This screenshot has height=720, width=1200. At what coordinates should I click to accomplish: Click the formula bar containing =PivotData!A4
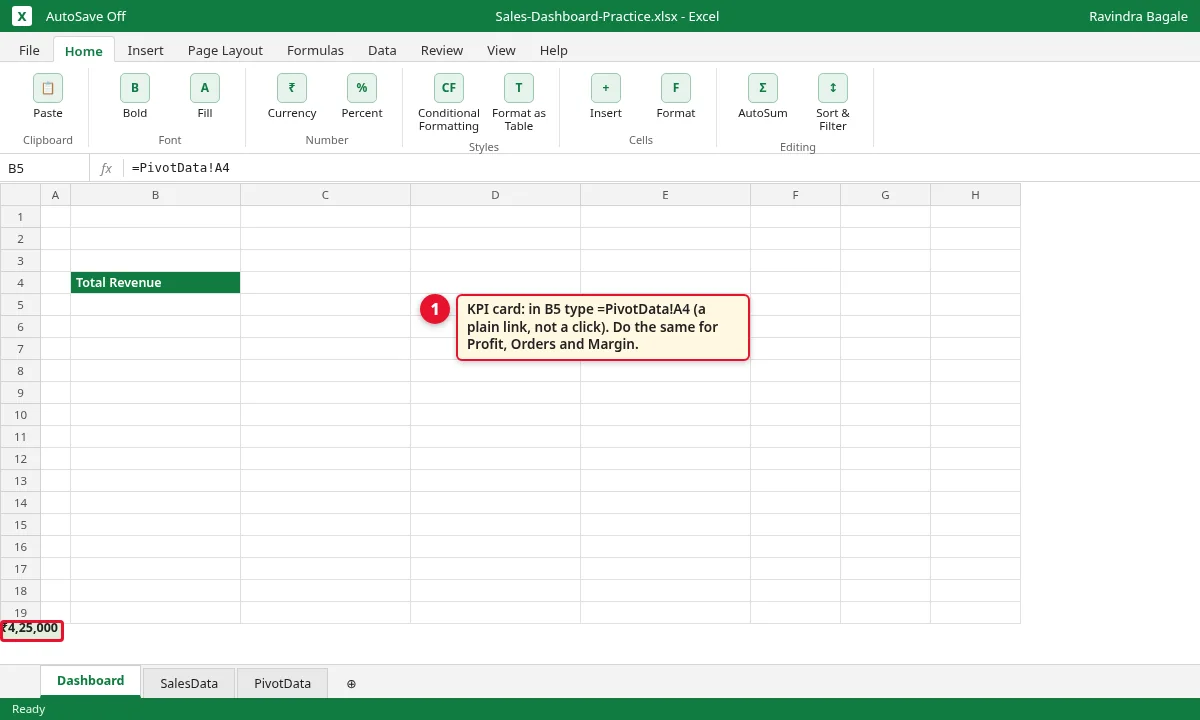pos(660,168)
